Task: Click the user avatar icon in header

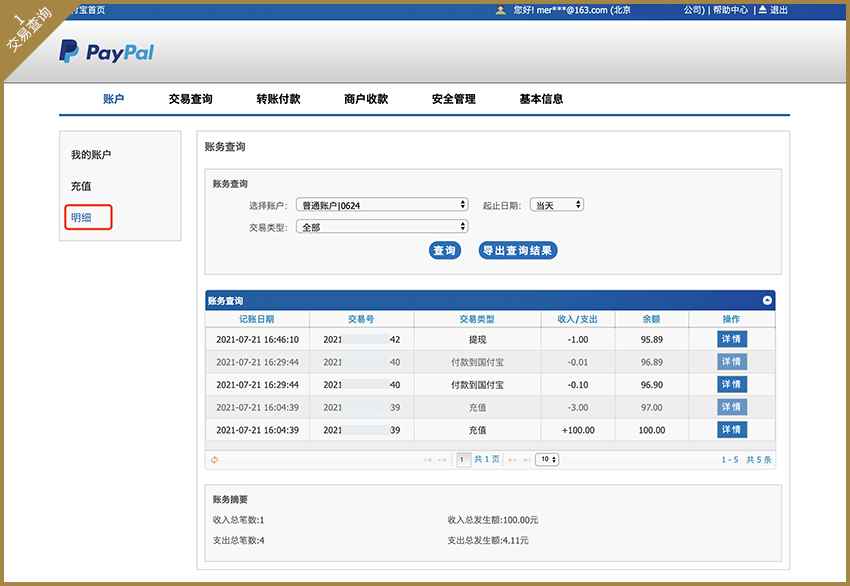Action: [500, 10]
